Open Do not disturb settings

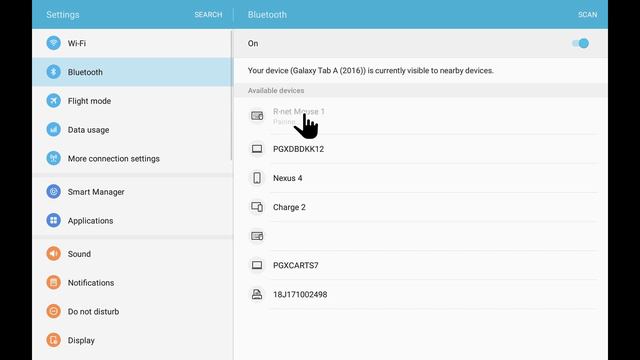(132, 311)
